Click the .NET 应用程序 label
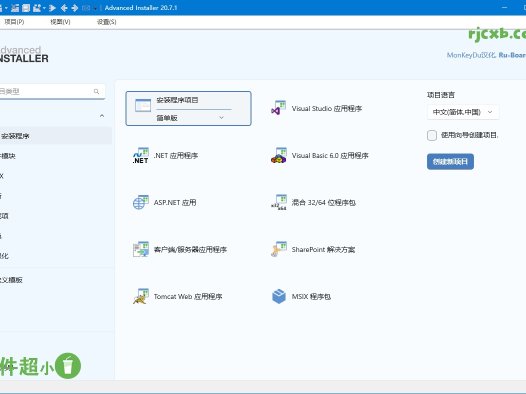 click(176, 156)
